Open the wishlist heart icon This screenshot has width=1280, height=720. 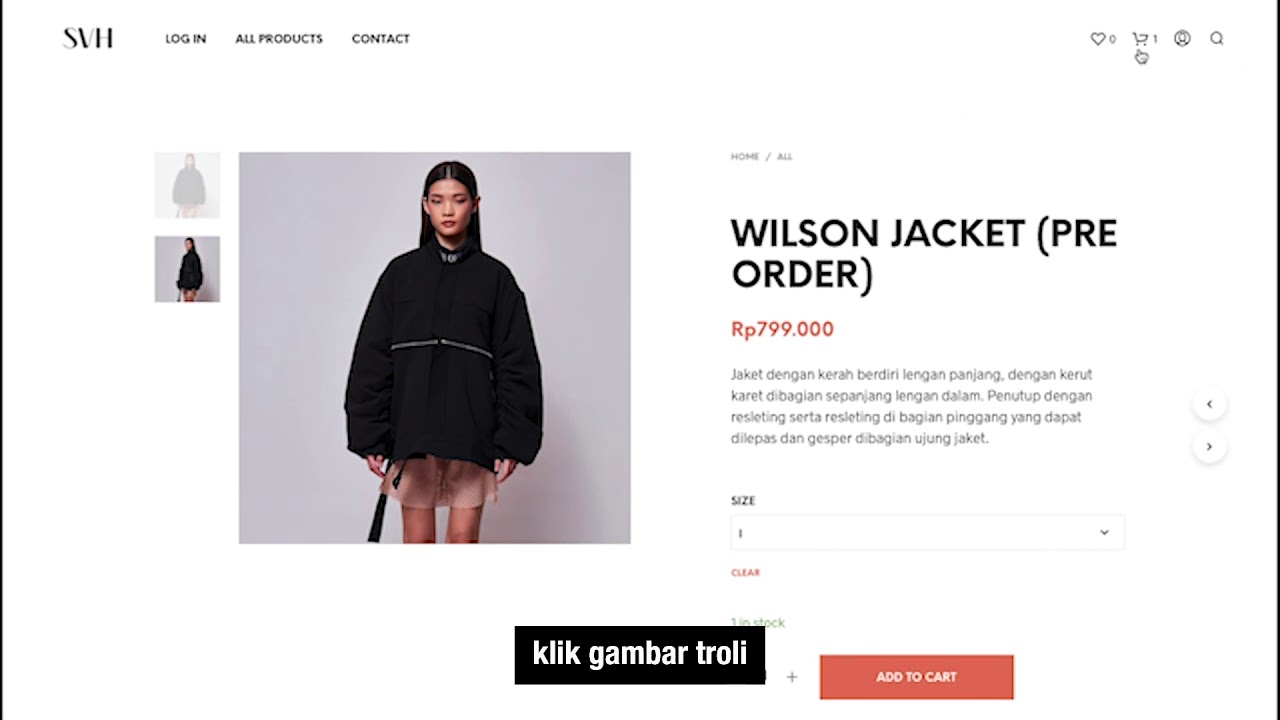pyautogui.click(x=1097, y=38)
